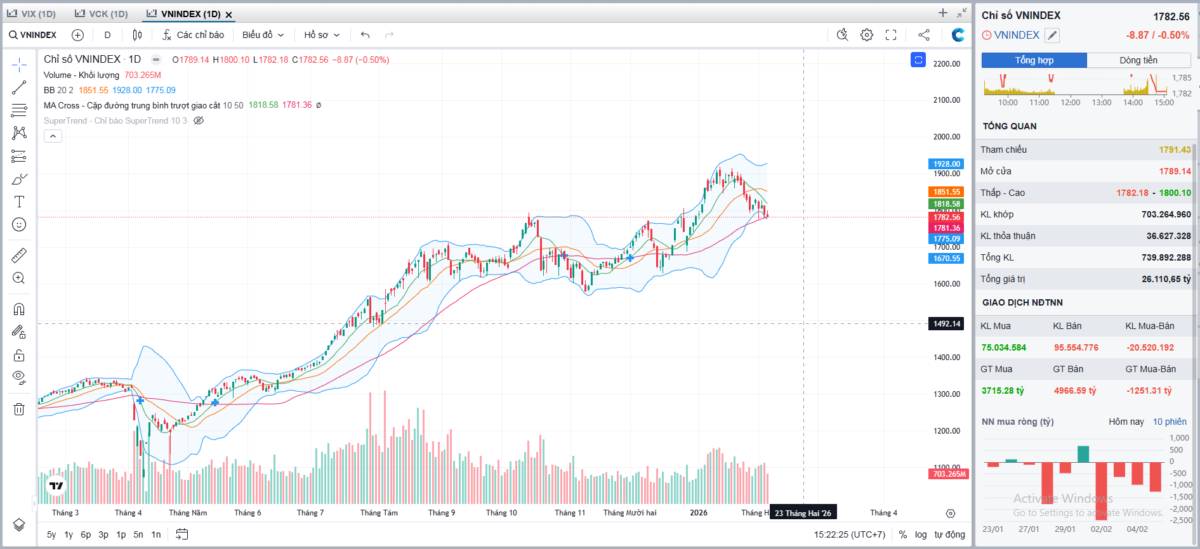Image resolution: width=1200 pixels, height=549 pixels.
Task: Switch to the Dòng tiền tab
Action: click(x=1138, y=60)
